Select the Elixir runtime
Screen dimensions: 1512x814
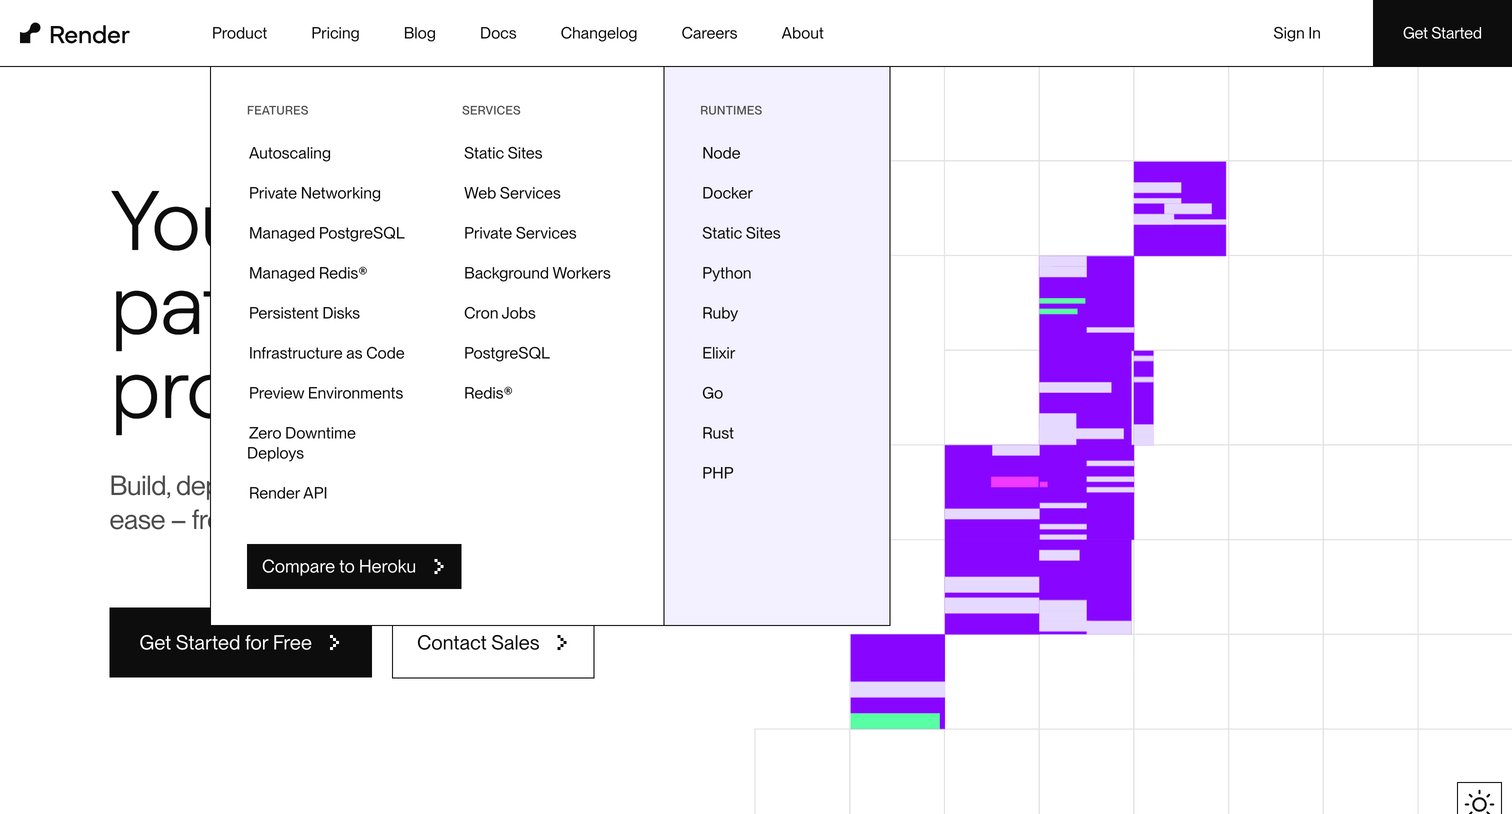click(718, 353)
